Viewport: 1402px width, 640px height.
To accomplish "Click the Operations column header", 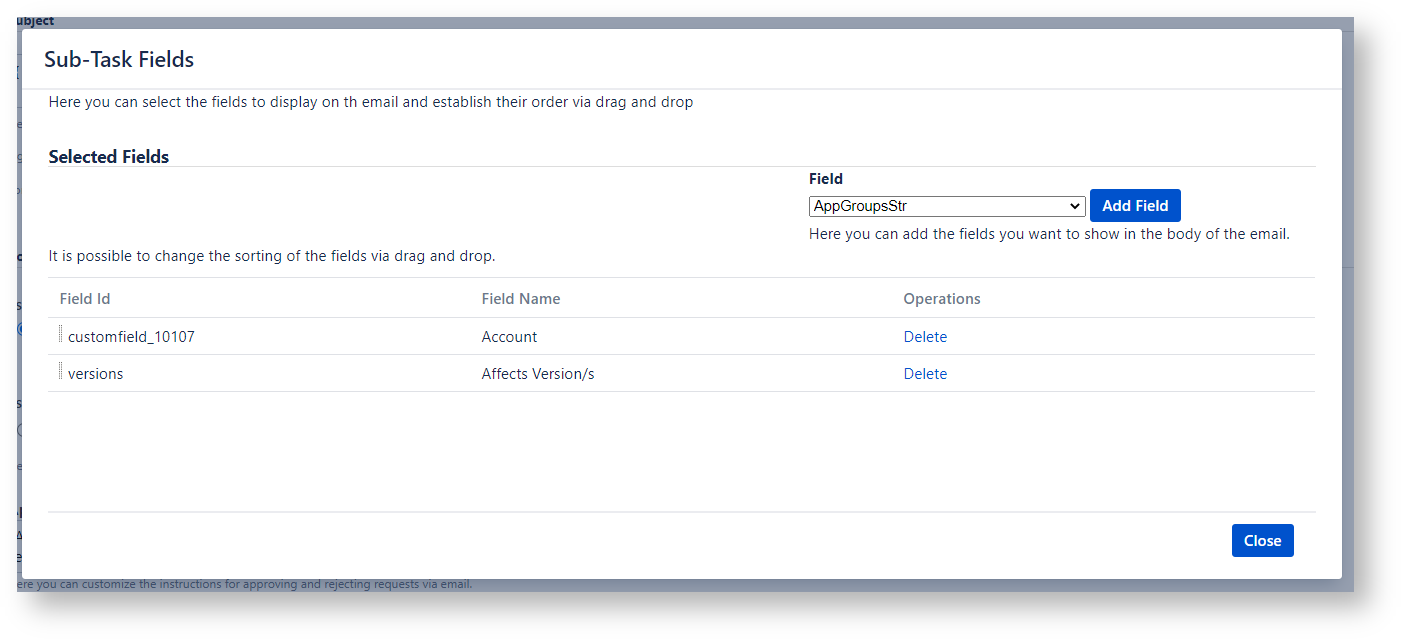I will pyautogui.click(x=941, y=299).
